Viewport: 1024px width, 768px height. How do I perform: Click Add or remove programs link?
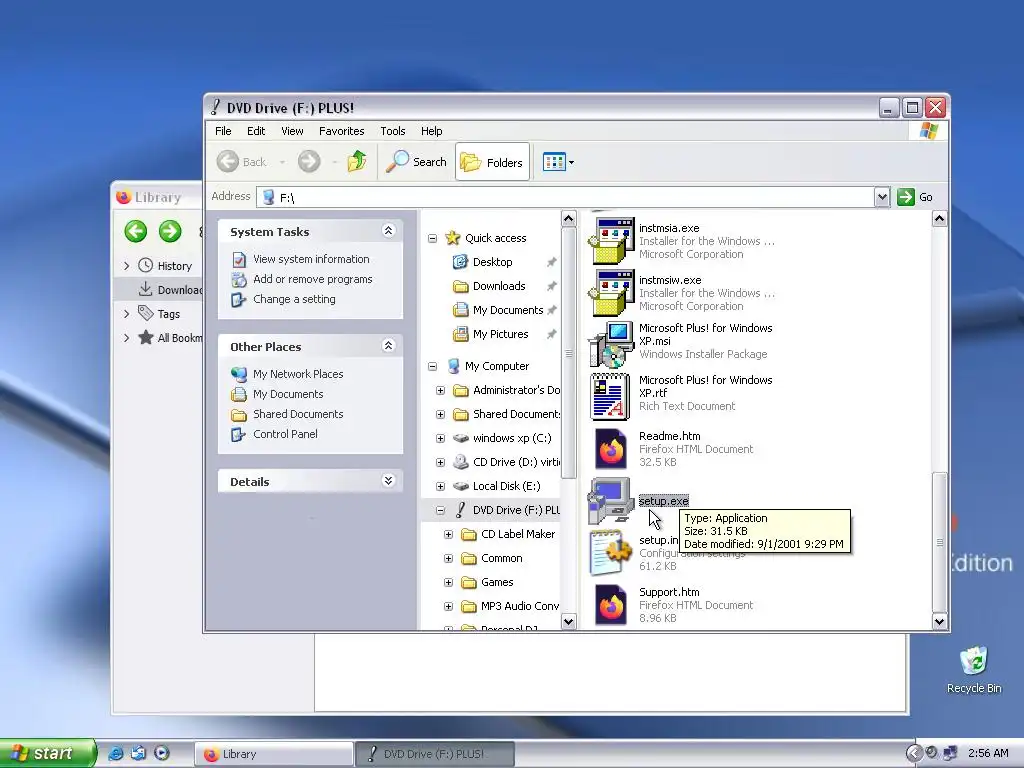[x=312, y=280]
